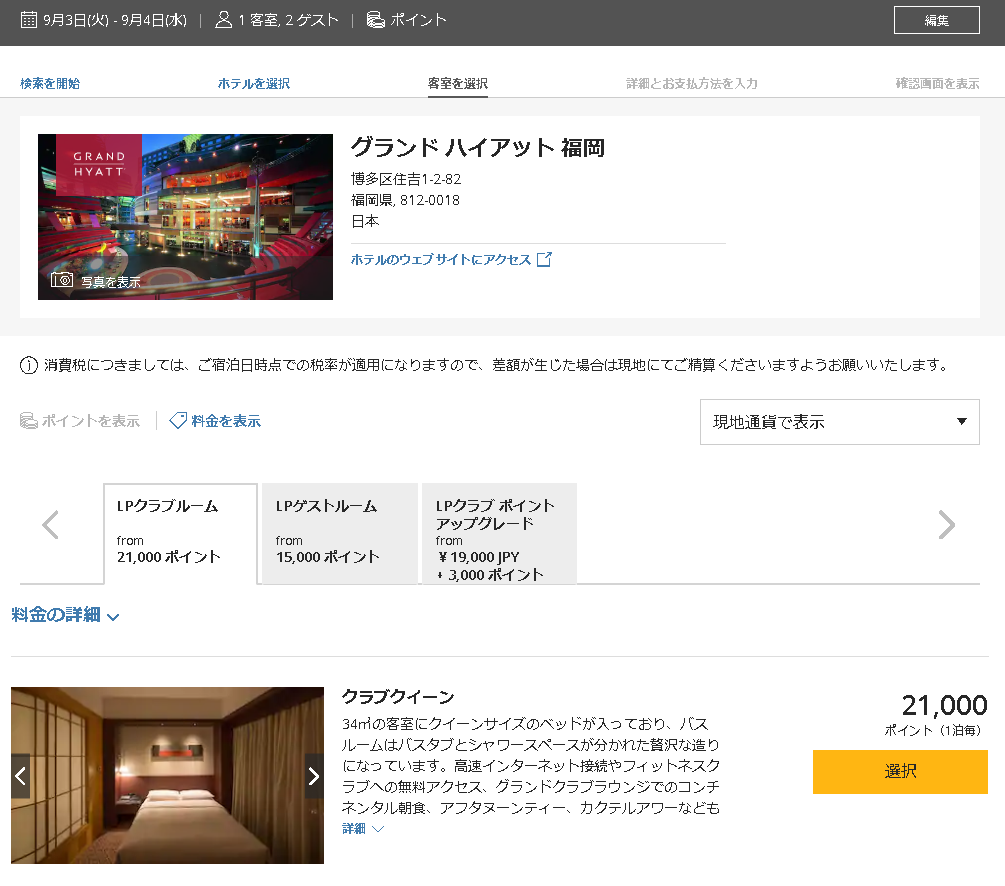Click the address 博多区住吉1-2-82
Viewport: 1005px width, 886px height.
tap(406, 179)
